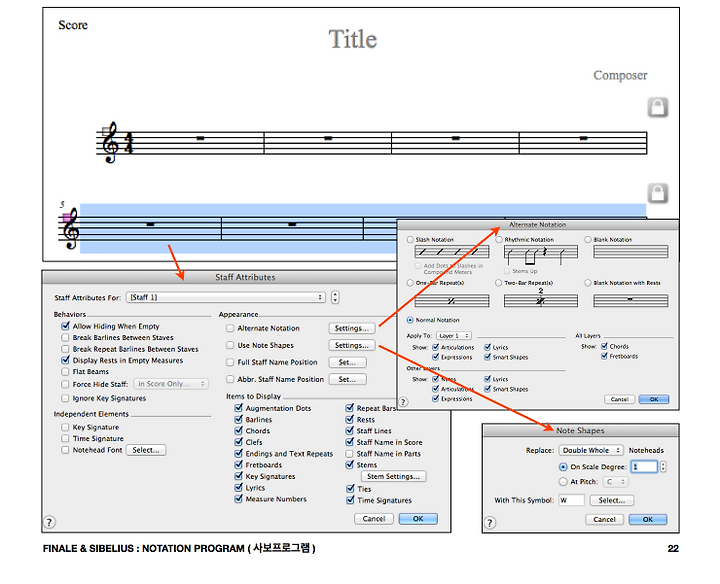
Task: Select Two-Bar Repeat(s) radio button
Action: coord(499,283)
